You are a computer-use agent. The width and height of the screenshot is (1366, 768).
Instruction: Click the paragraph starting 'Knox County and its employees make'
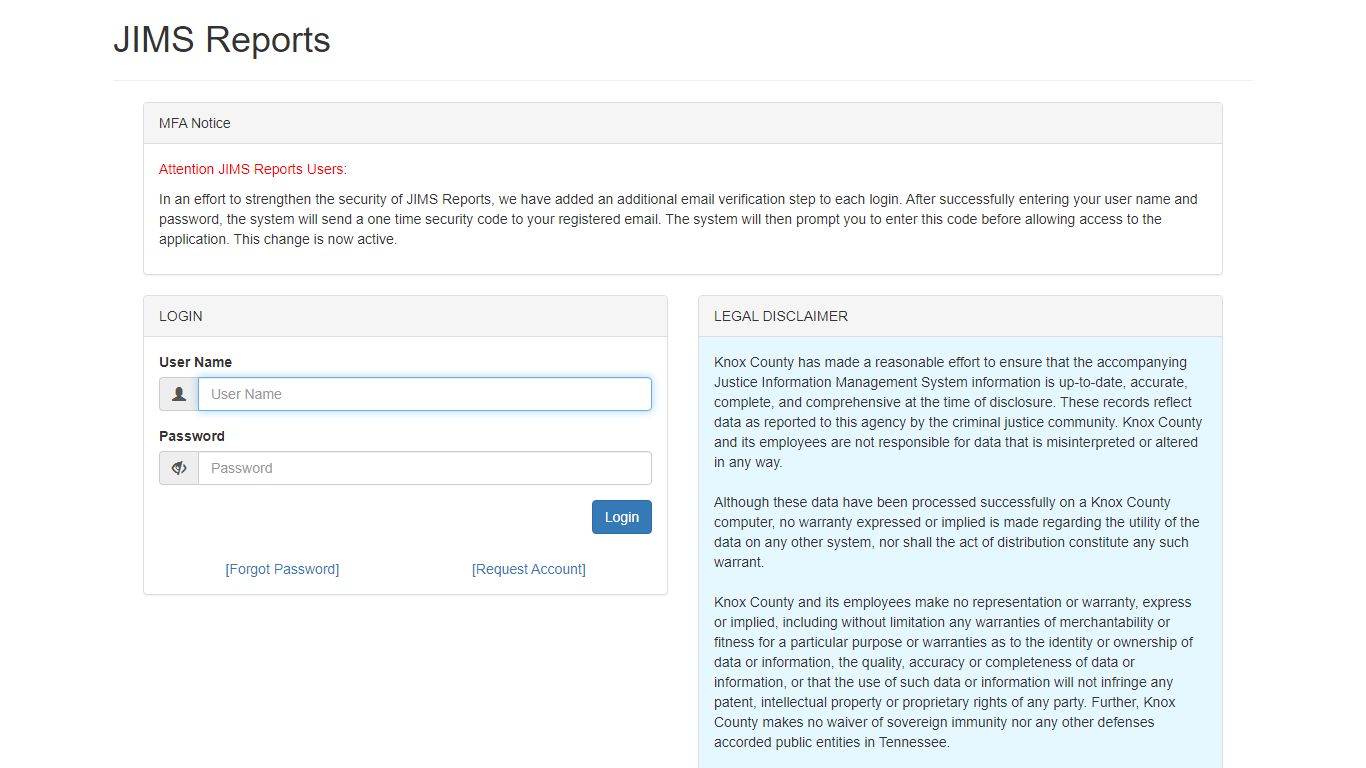click(x=955, y=672)
